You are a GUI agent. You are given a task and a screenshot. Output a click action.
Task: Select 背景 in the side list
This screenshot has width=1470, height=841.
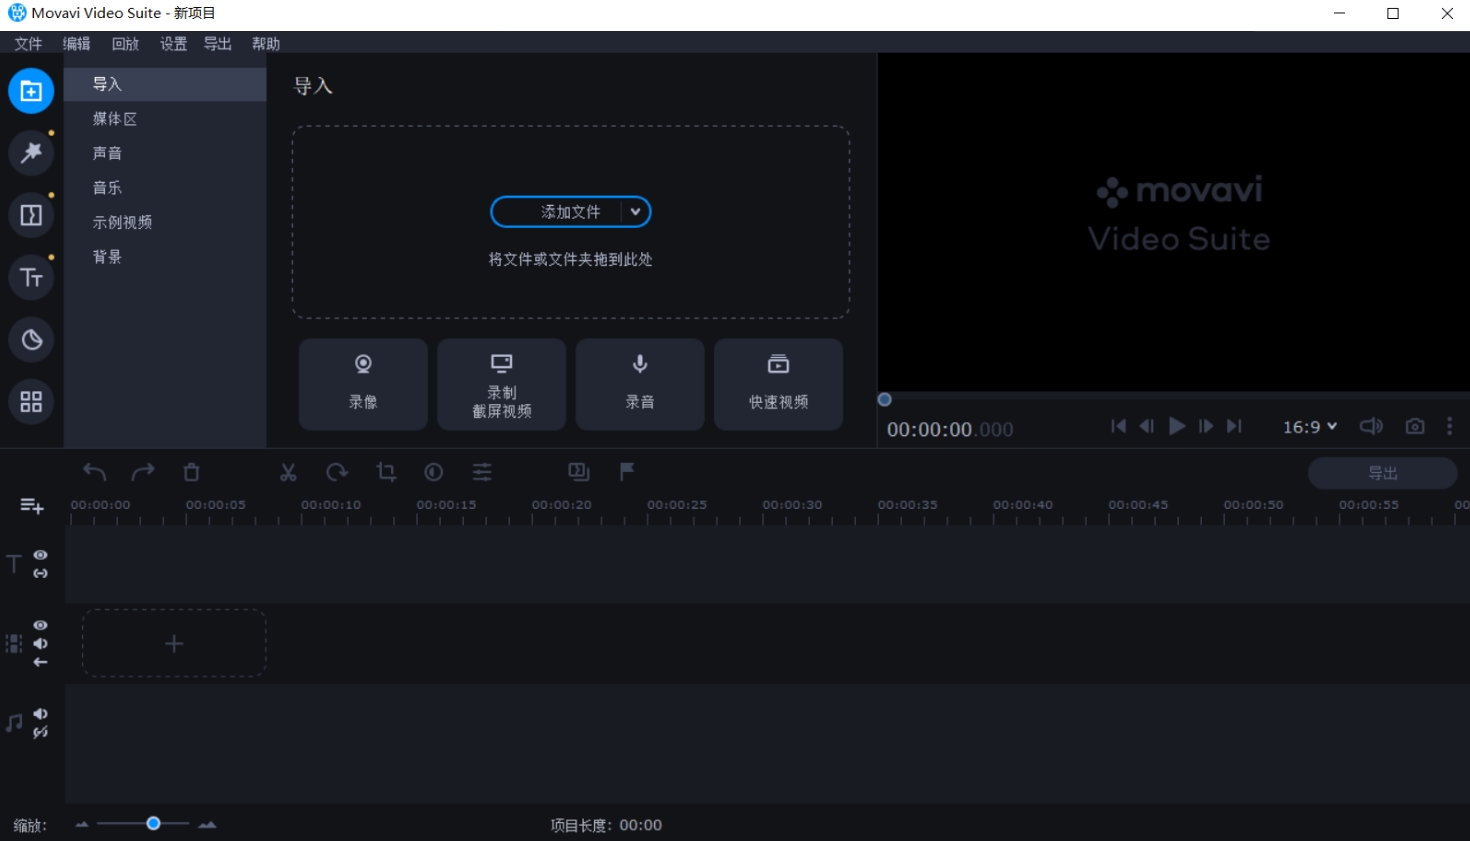tap(165, 257)
